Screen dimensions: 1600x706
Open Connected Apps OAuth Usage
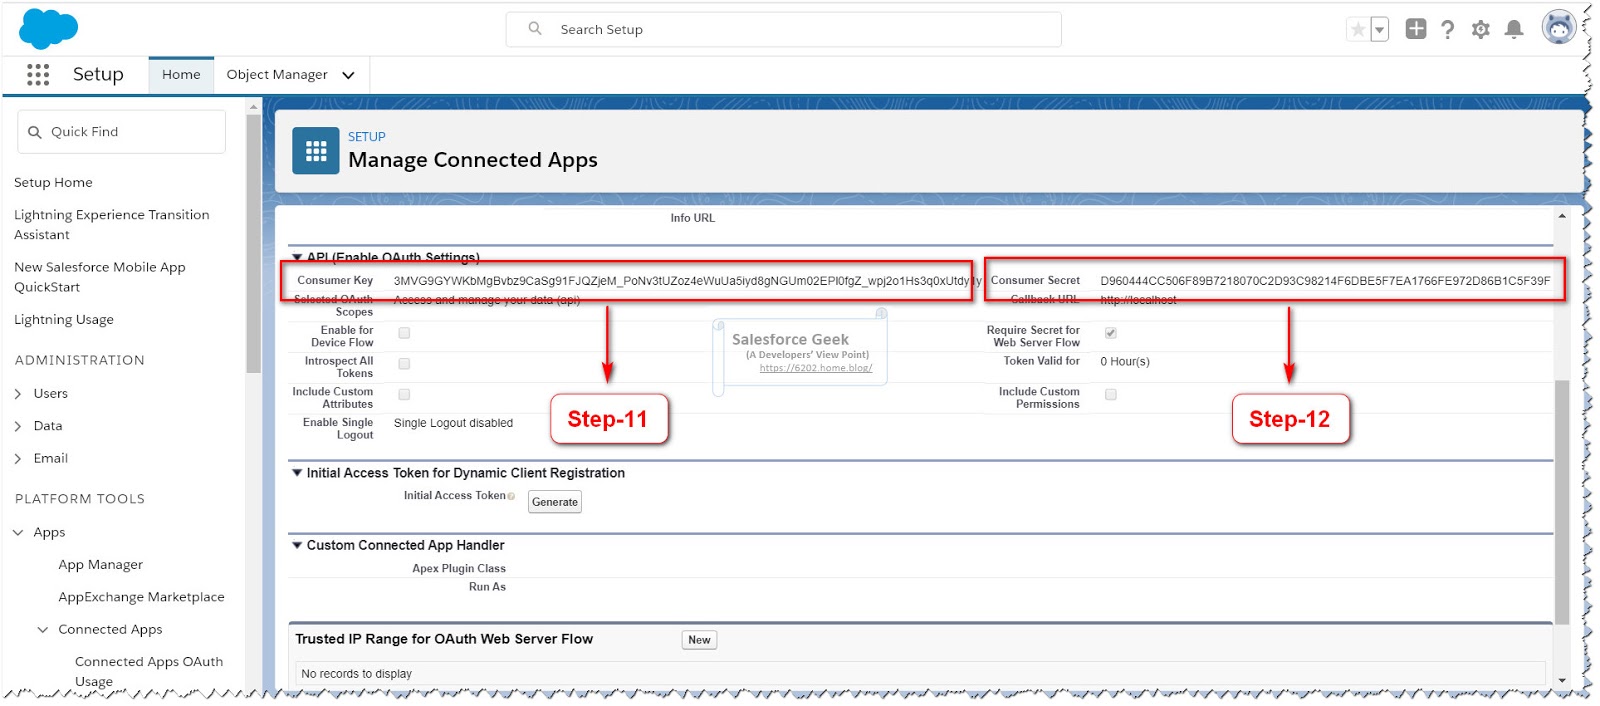pyautogui.click(x=149, y=671)
